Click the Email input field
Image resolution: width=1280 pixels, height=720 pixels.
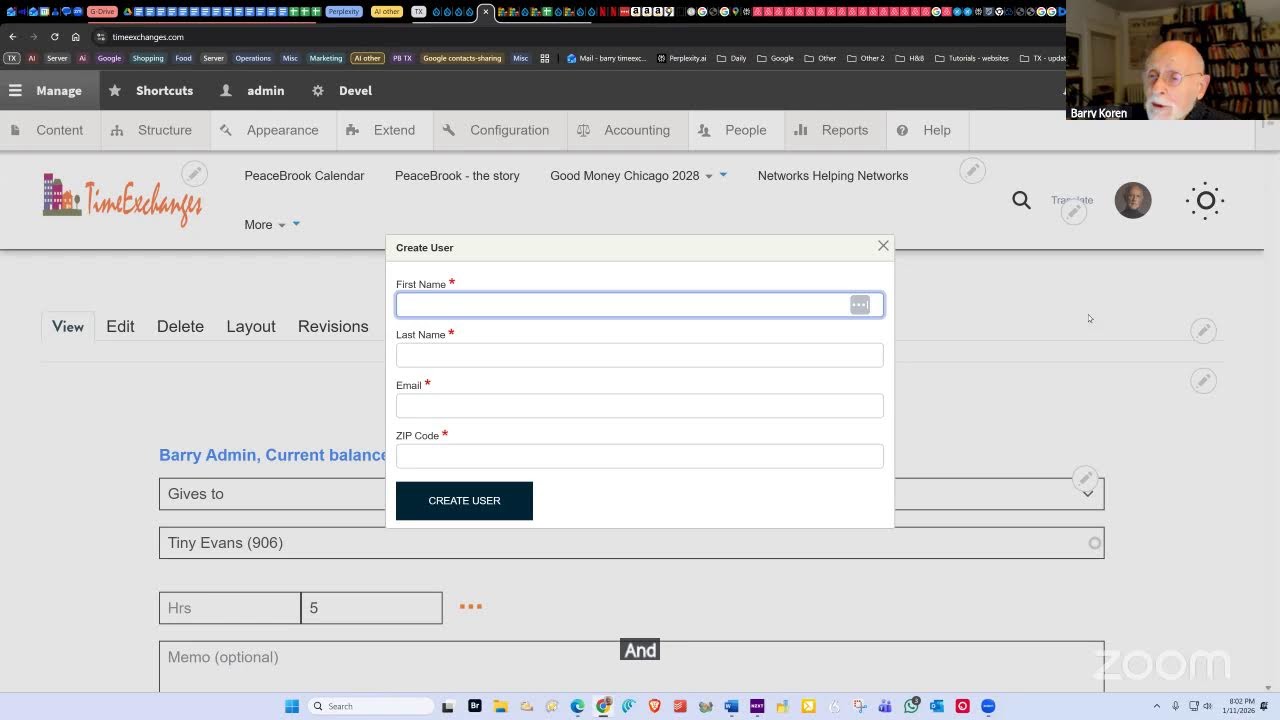pyautogui.click(x=639, y=405)
